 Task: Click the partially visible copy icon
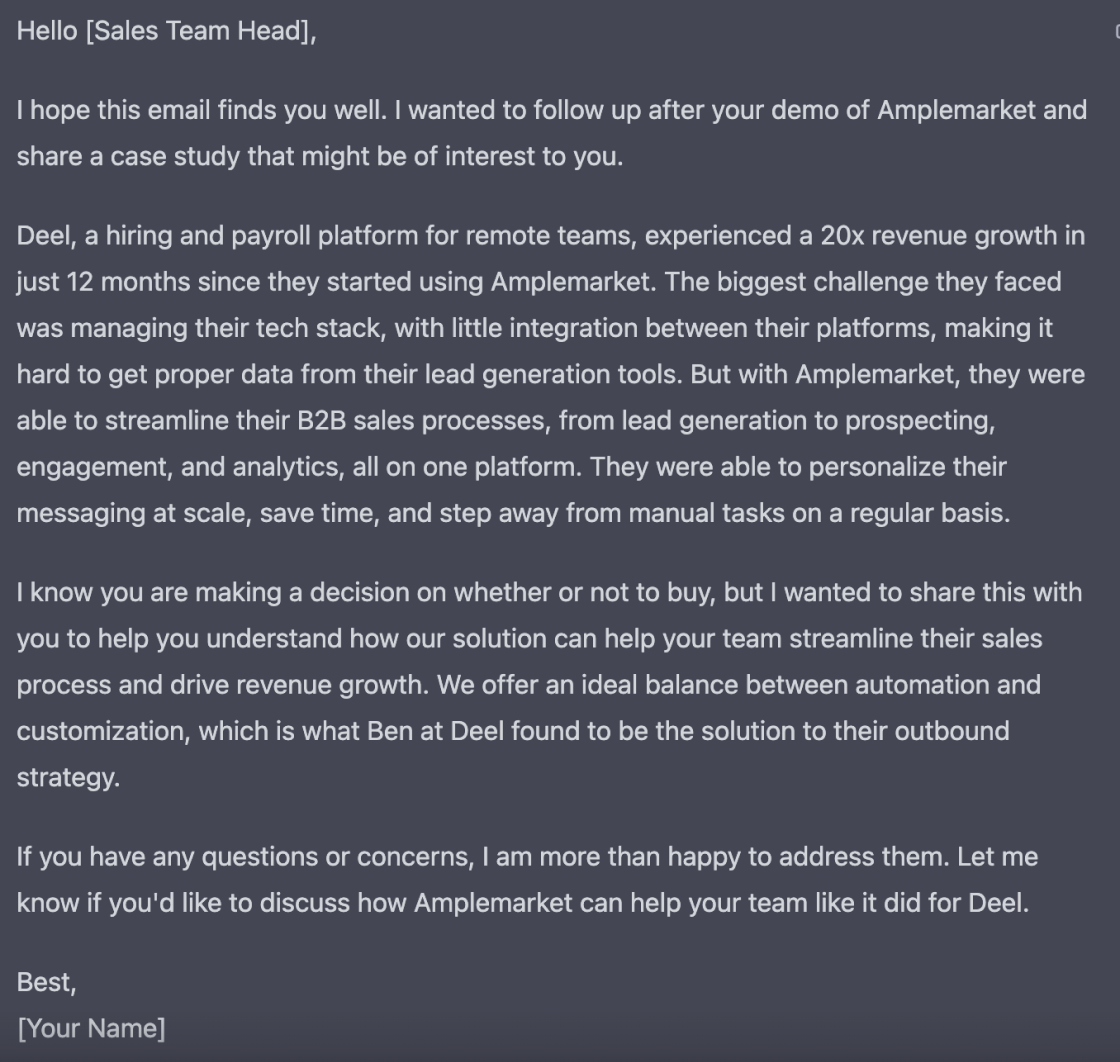click(x=1116, y=31)
